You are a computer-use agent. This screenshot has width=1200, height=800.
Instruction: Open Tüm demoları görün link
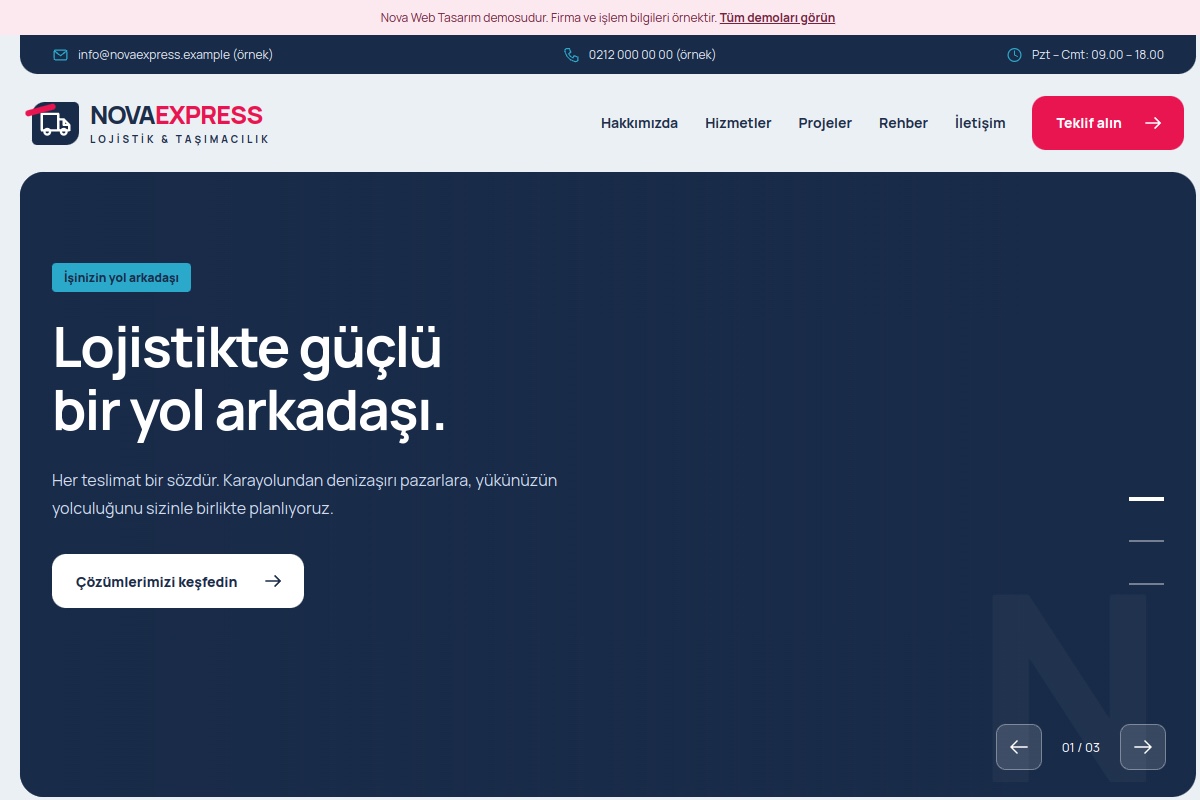[777, 18]
